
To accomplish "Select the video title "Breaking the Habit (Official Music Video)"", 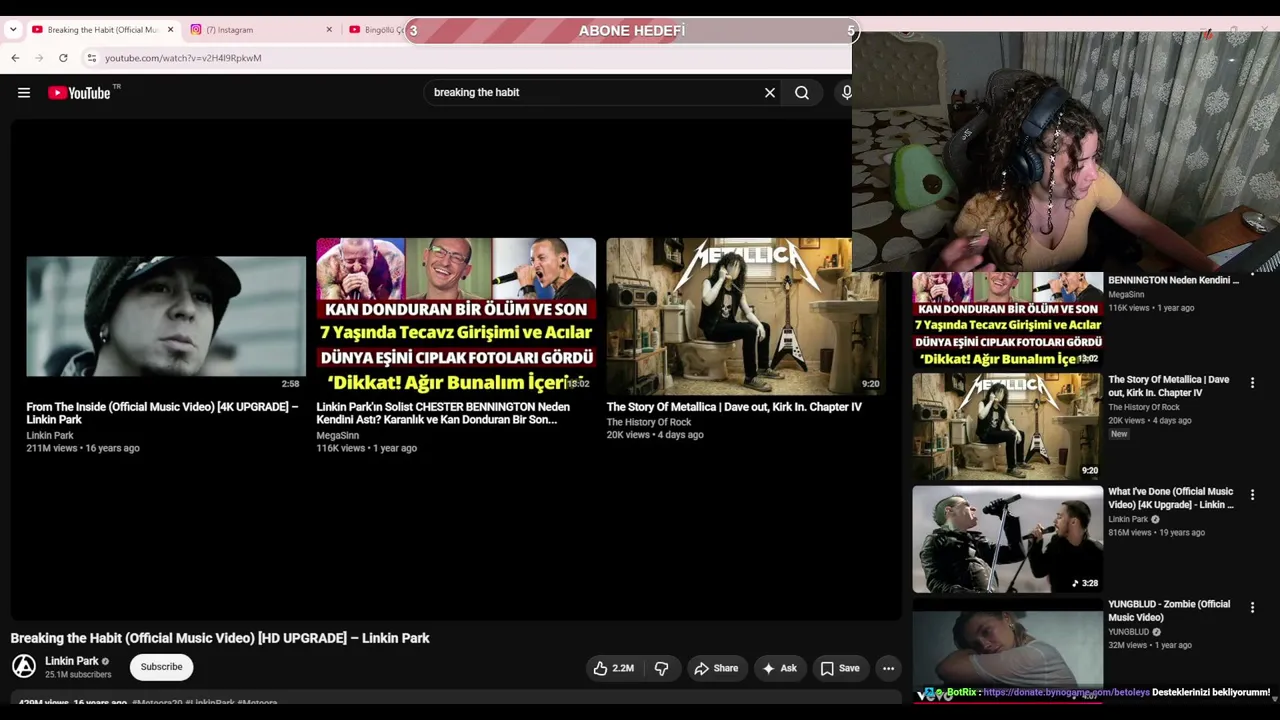I will pos(220,638).
